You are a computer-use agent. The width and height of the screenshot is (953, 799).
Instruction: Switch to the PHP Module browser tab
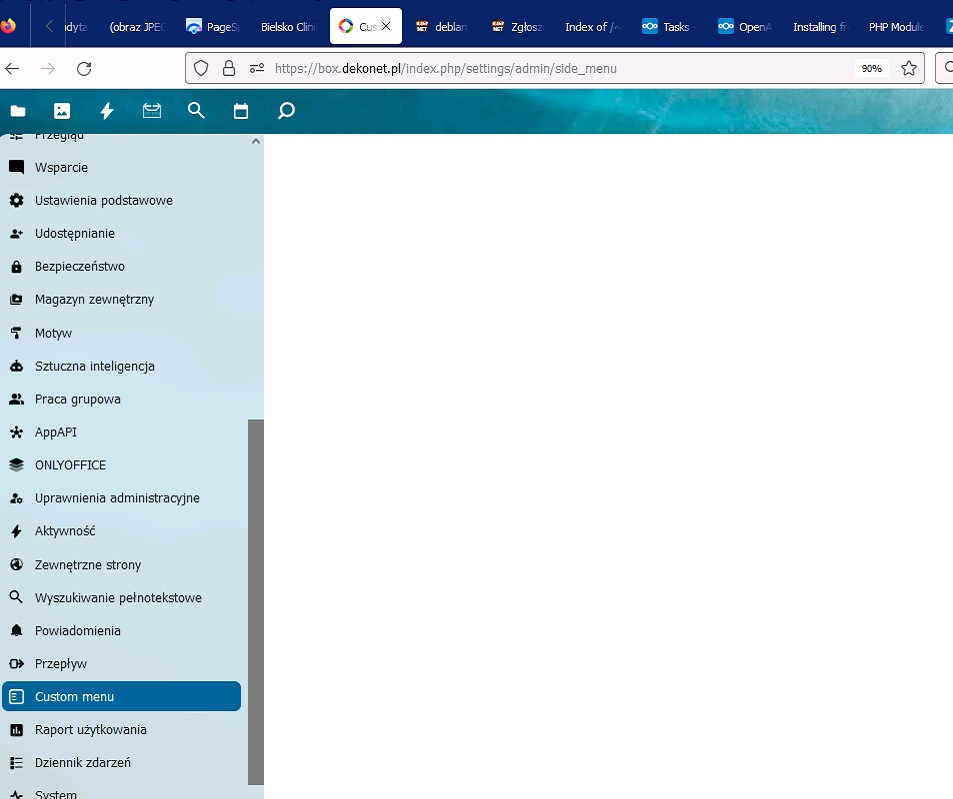click(895, 27)
